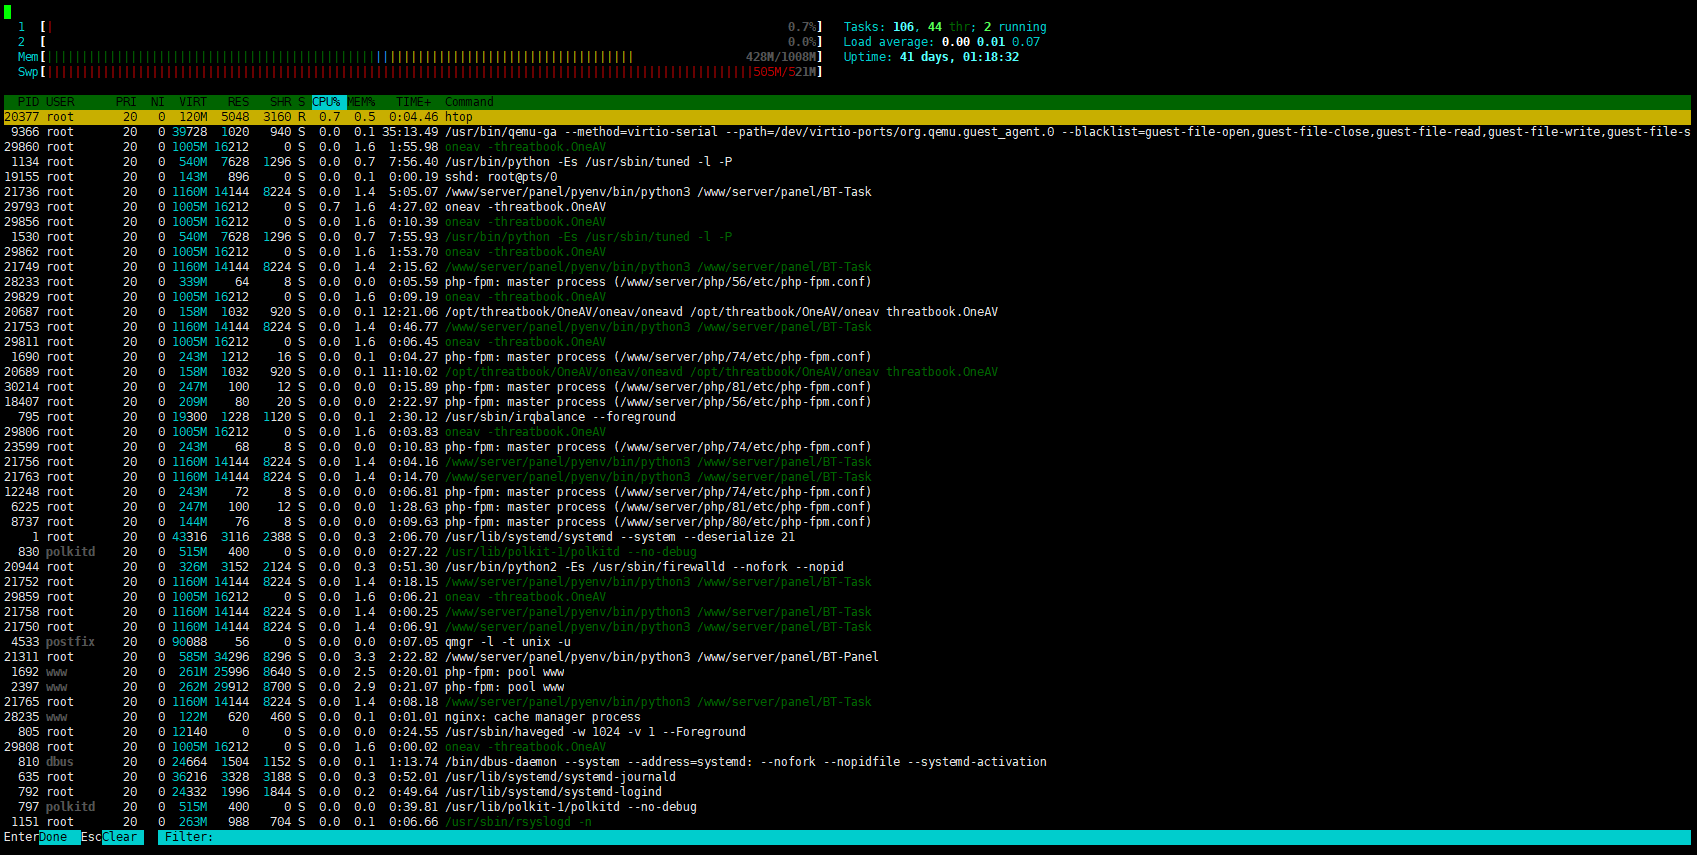Screen dimensions: 1697x855
Task: Select the postfix qmgr process row
Action: (x=847, y=642)
